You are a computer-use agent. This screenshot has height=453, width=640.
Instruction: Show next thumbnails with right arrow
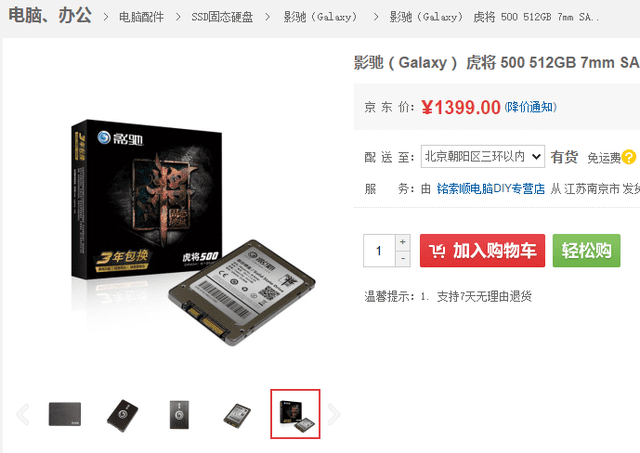pos(334,414)
